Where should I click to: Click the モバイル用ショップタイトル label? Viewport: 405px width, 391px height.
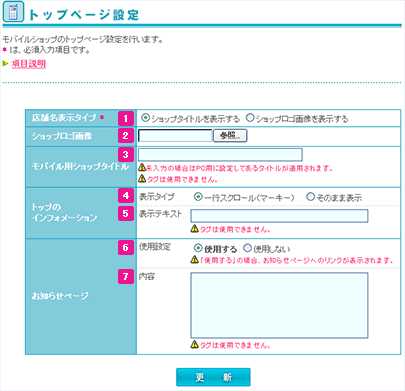(x=80, y=166)
